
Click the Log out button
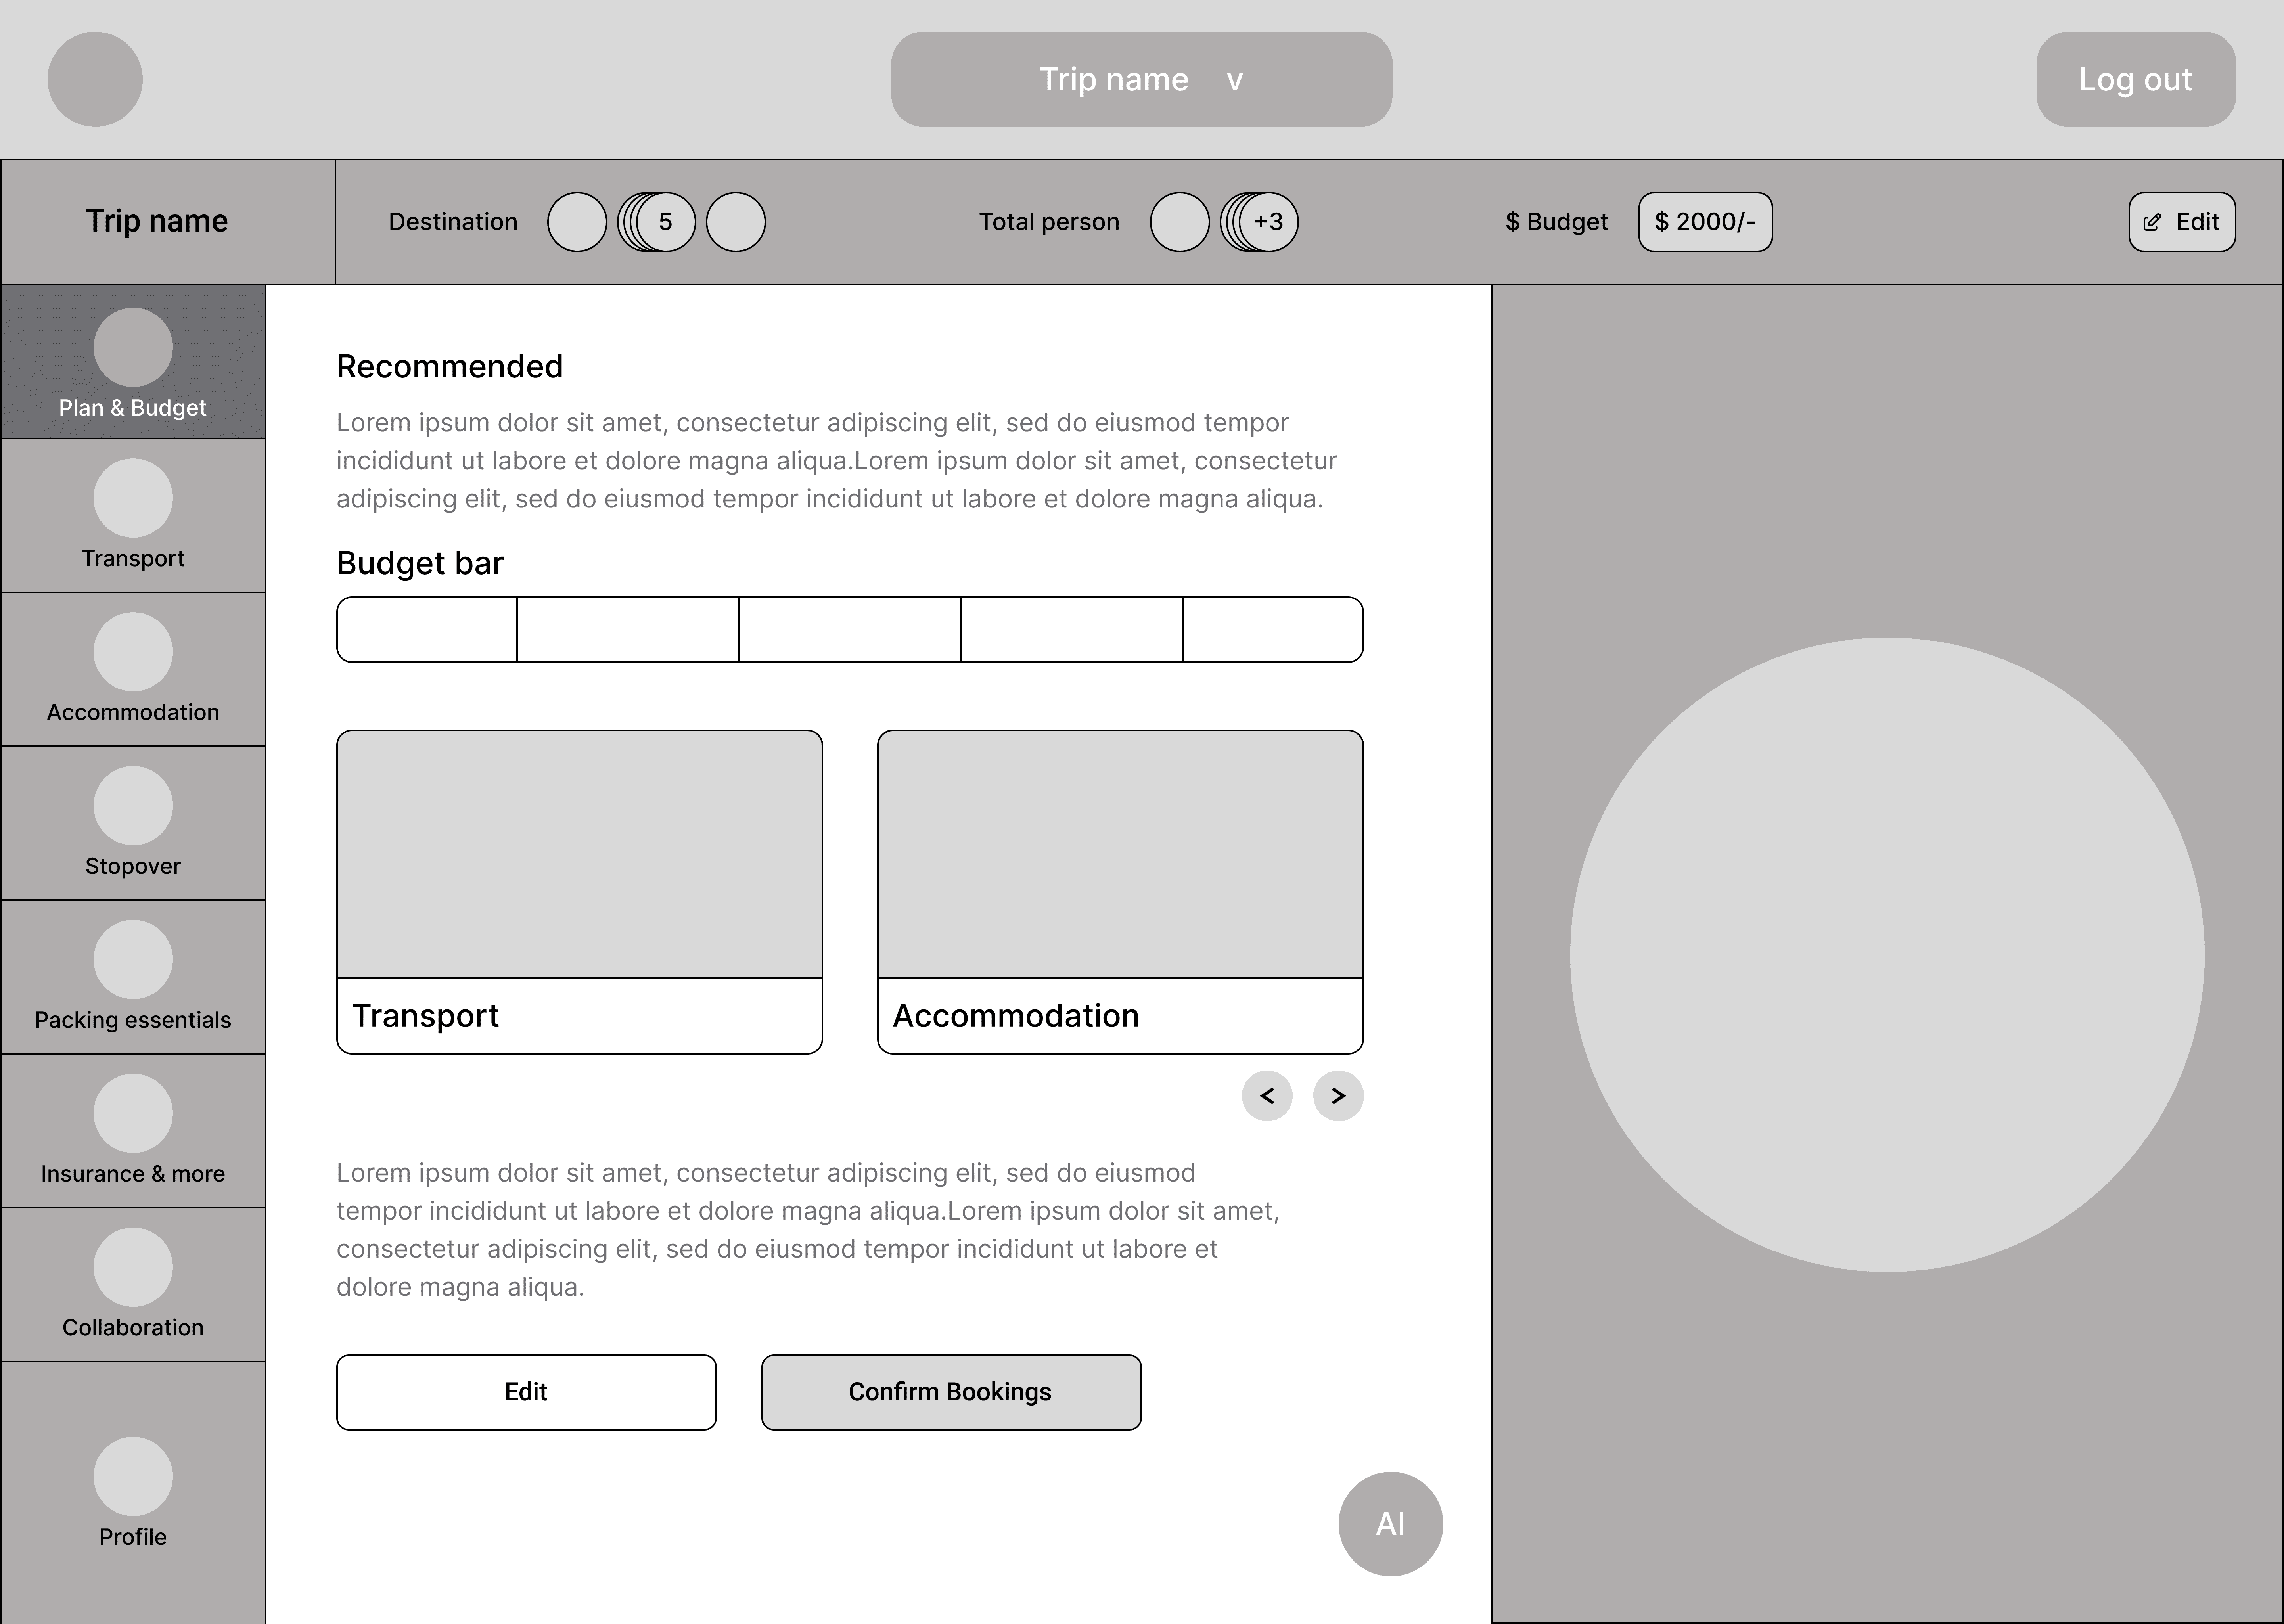tap(2135, 79)
